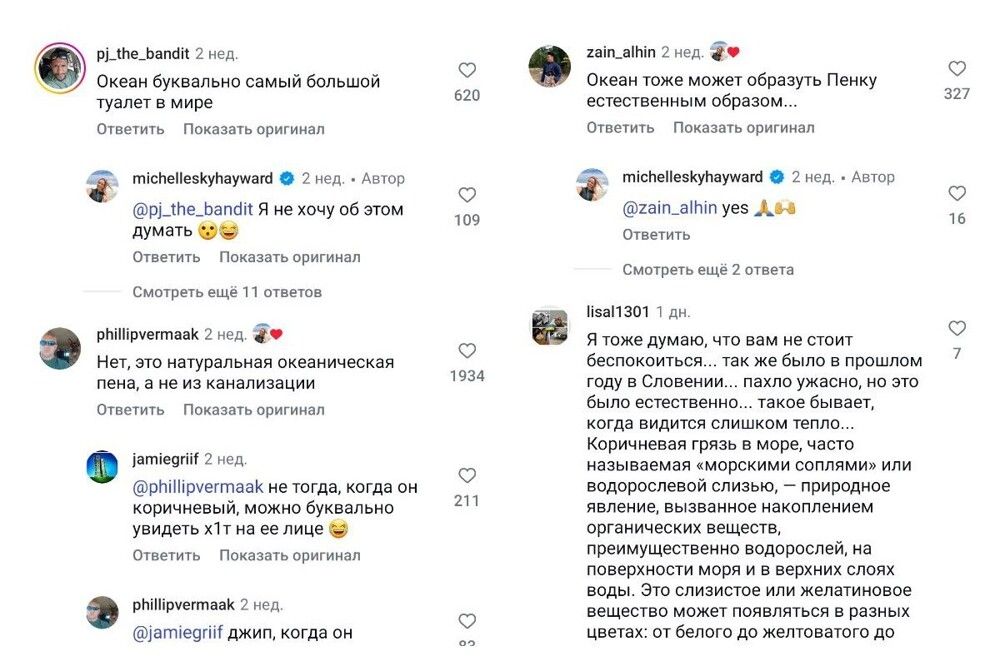Expand "Смотреть ещё 2 ответа" replies
Image resolution: width=1000 pixels, height=666 pixels.
(x=708, y=269)
